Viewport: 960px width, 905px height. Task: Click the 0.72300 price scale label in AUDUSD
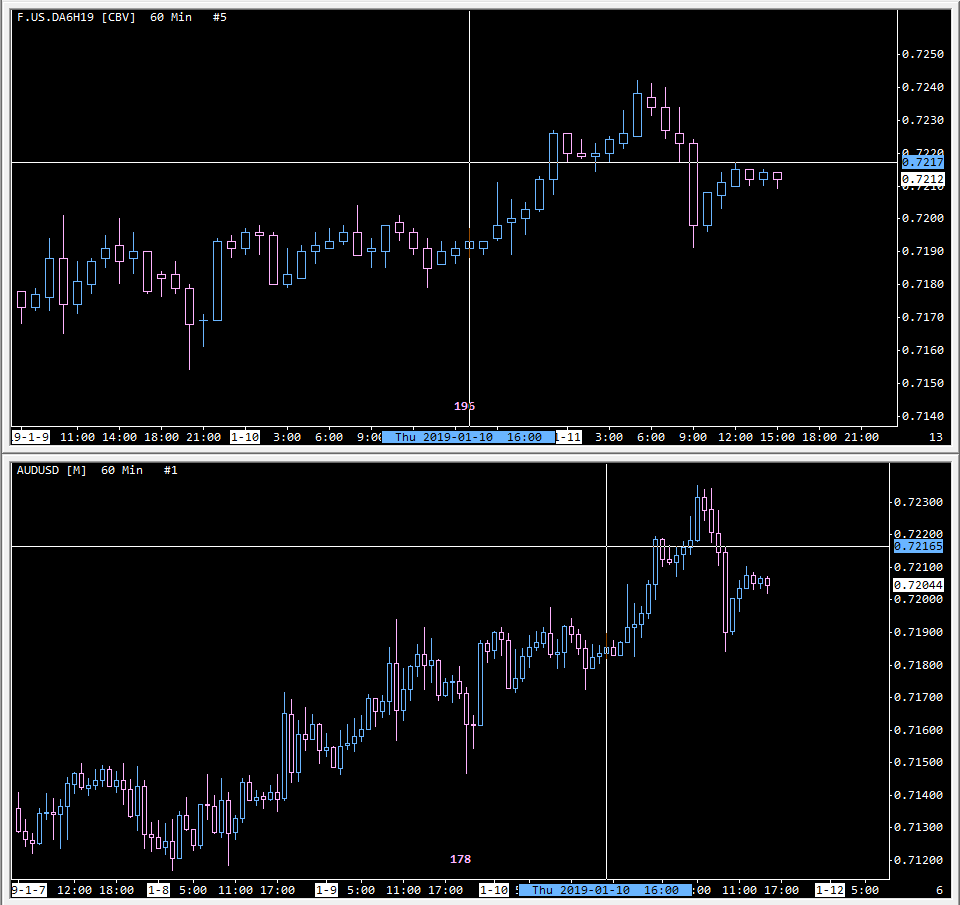coord(918,502)
